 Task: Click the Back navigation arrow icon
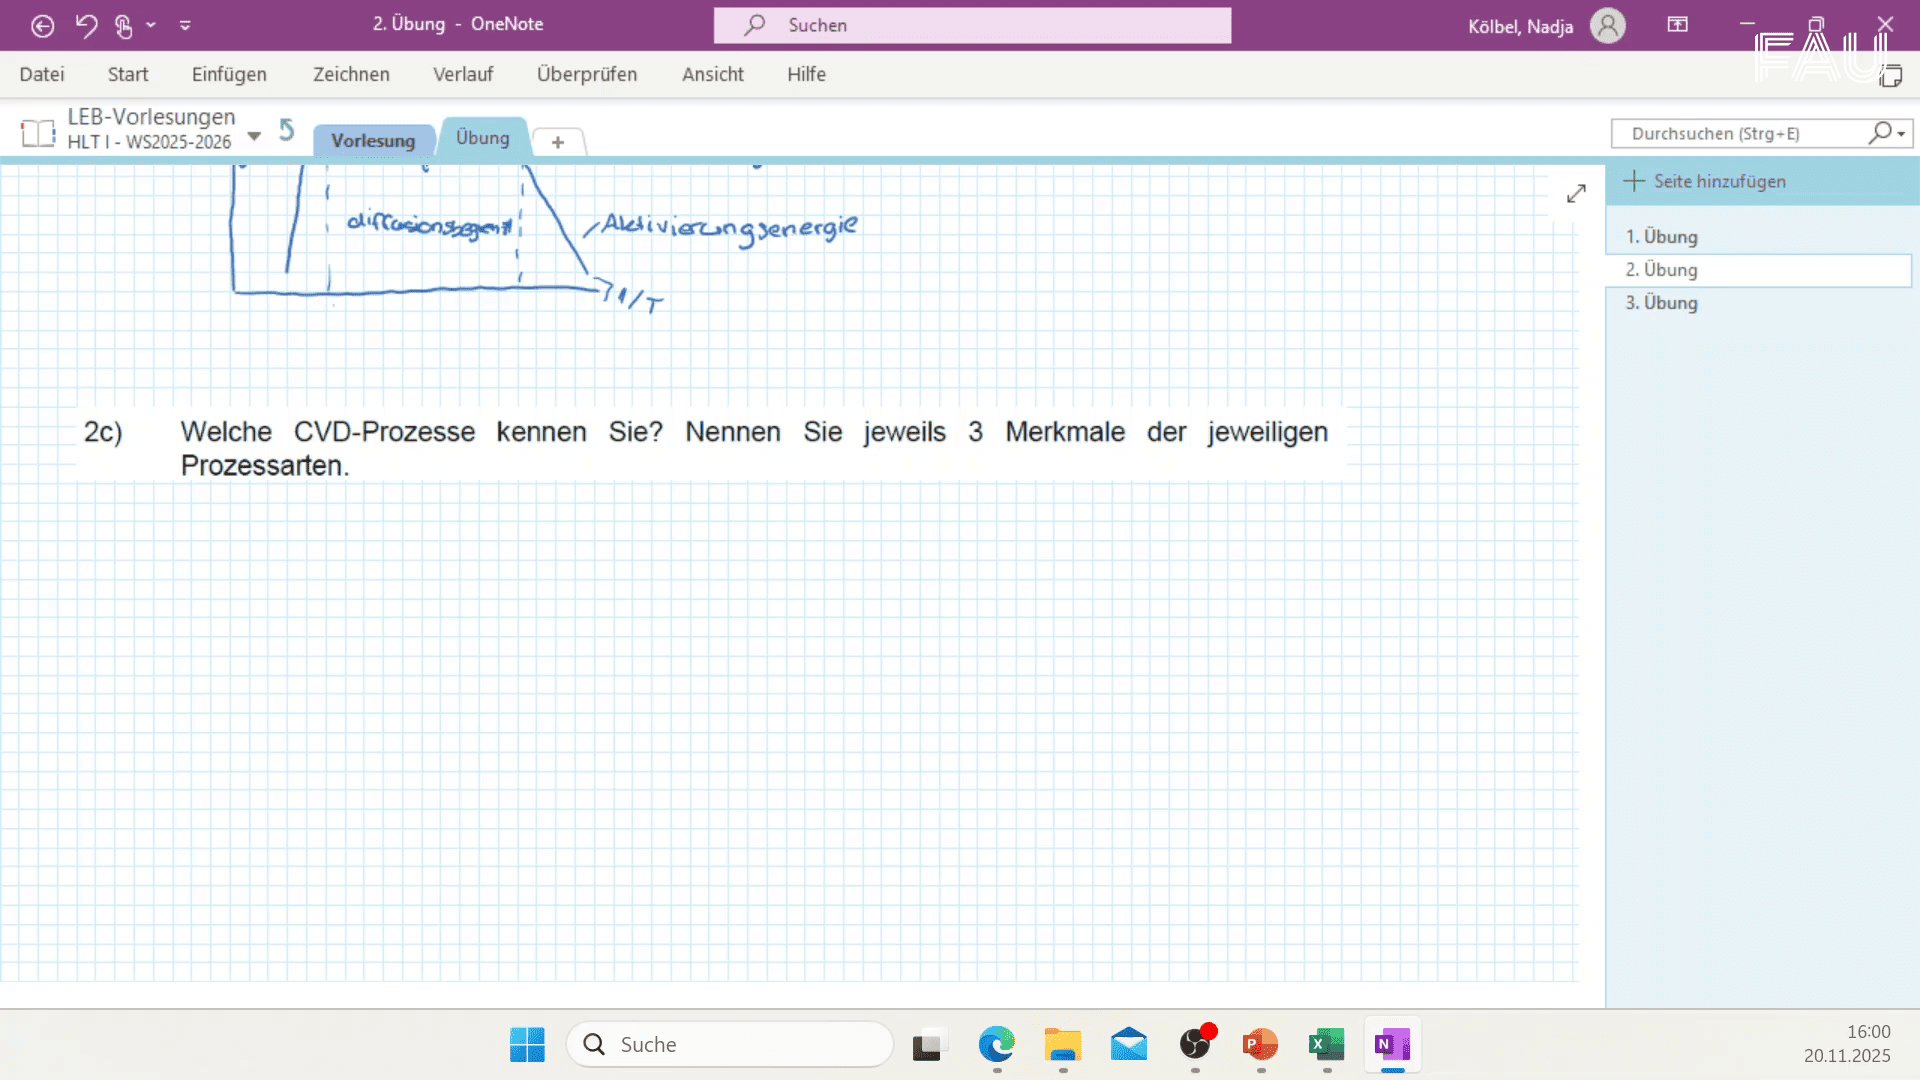pyautogui.click(x=42, y=25)
